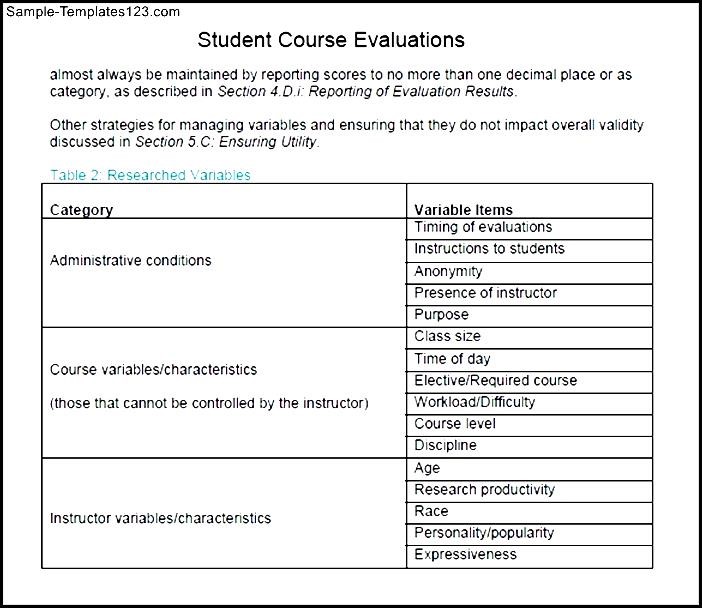Select the Timing of evaluations cell

coord(483,228)
